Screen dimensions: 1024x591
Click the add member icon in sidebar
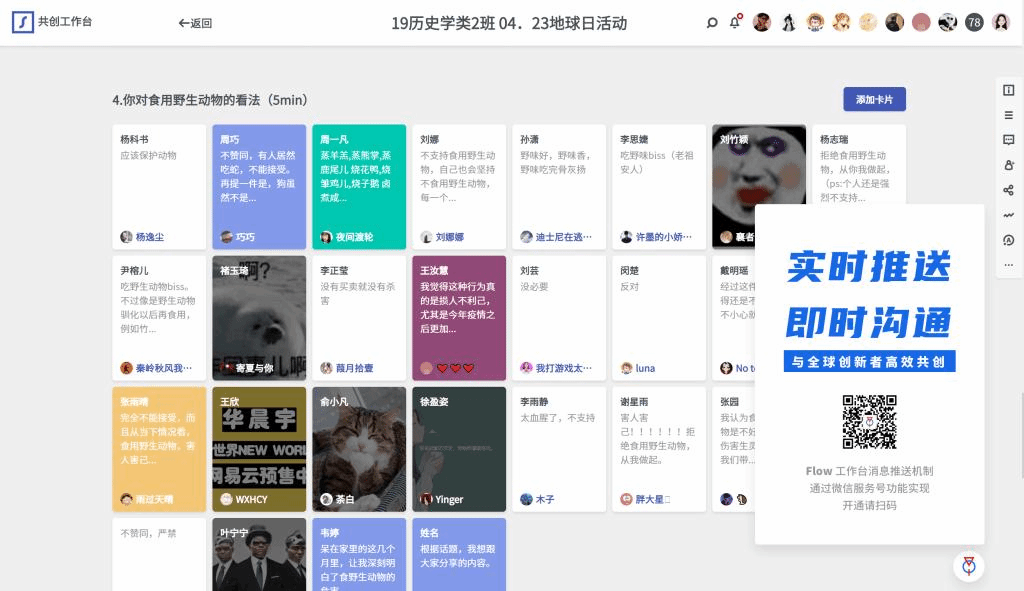point(1008,165)
